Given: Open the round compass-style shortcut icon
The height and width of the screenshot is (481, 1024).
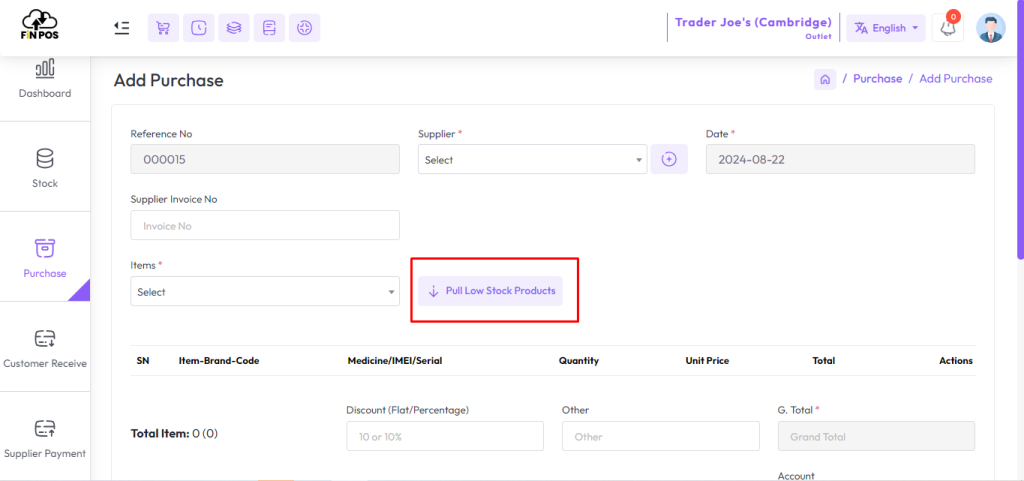Looking at the screenshot, I should coord(304,28).
